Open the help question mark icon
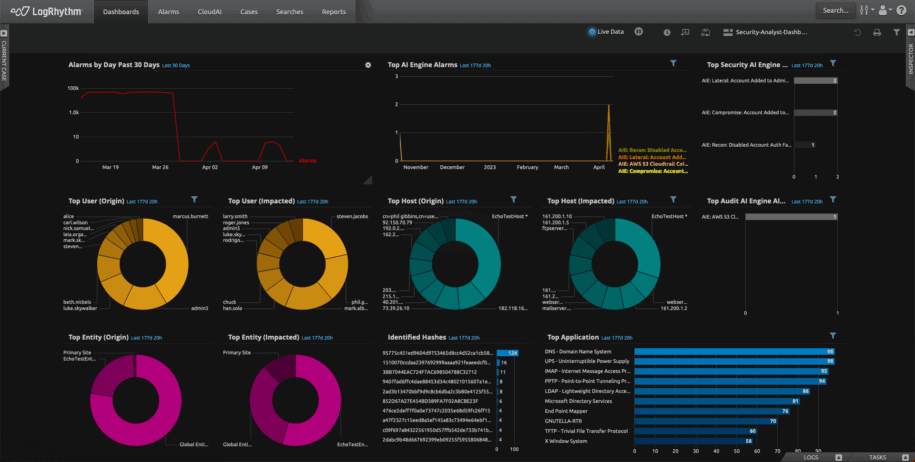 pyautogui.click(x=902, y=10)
